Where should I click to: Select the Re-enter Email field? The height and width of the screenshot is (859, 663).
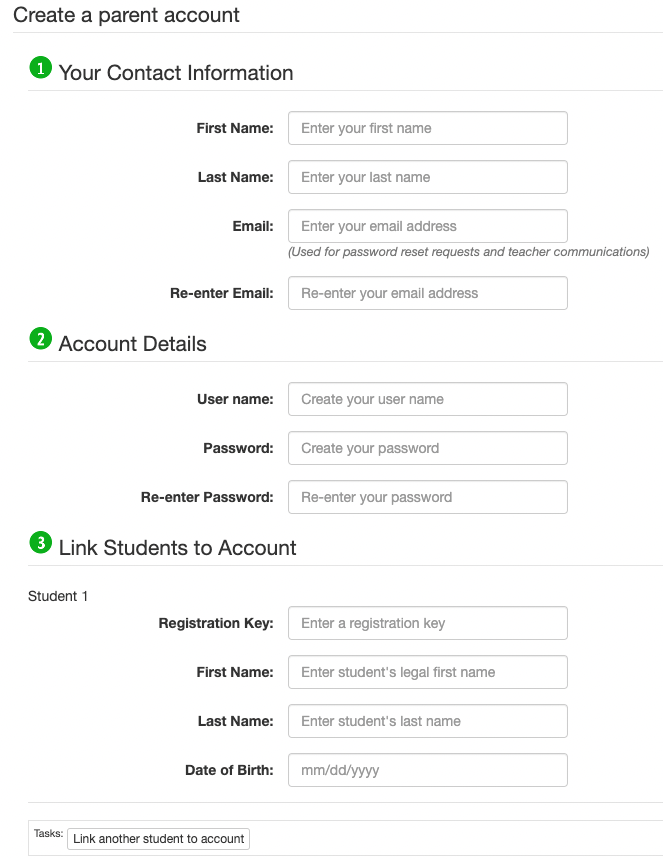[427, 293]
